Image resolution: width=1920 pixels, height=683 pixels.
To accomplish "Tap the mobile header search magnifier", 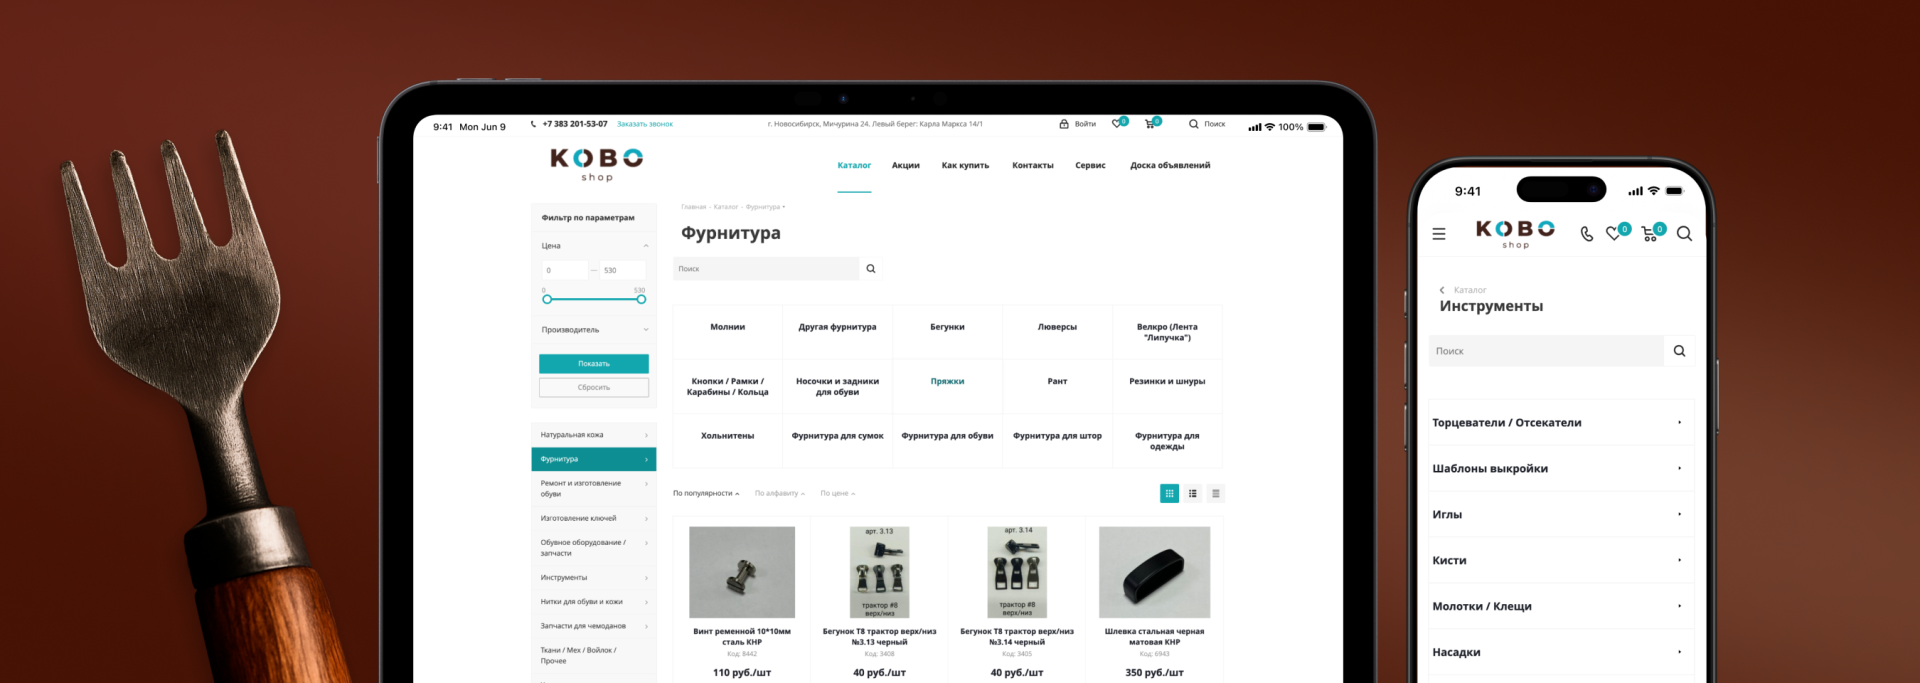I will tap(1684, 234).
